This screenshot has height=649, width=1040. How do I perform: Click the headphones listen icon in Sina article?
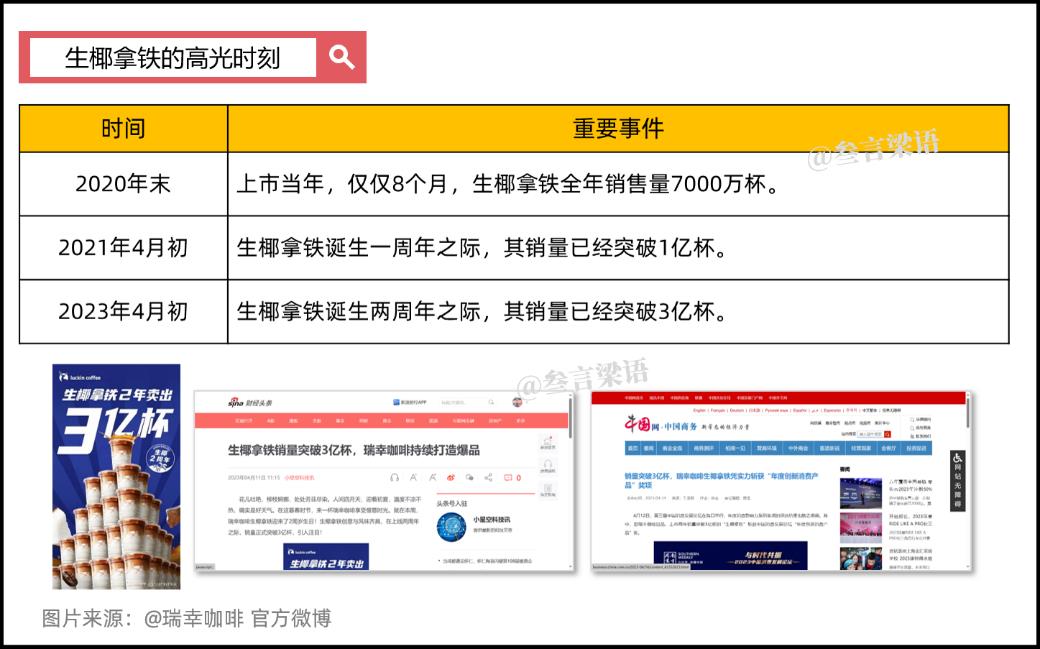click(395, 477)
